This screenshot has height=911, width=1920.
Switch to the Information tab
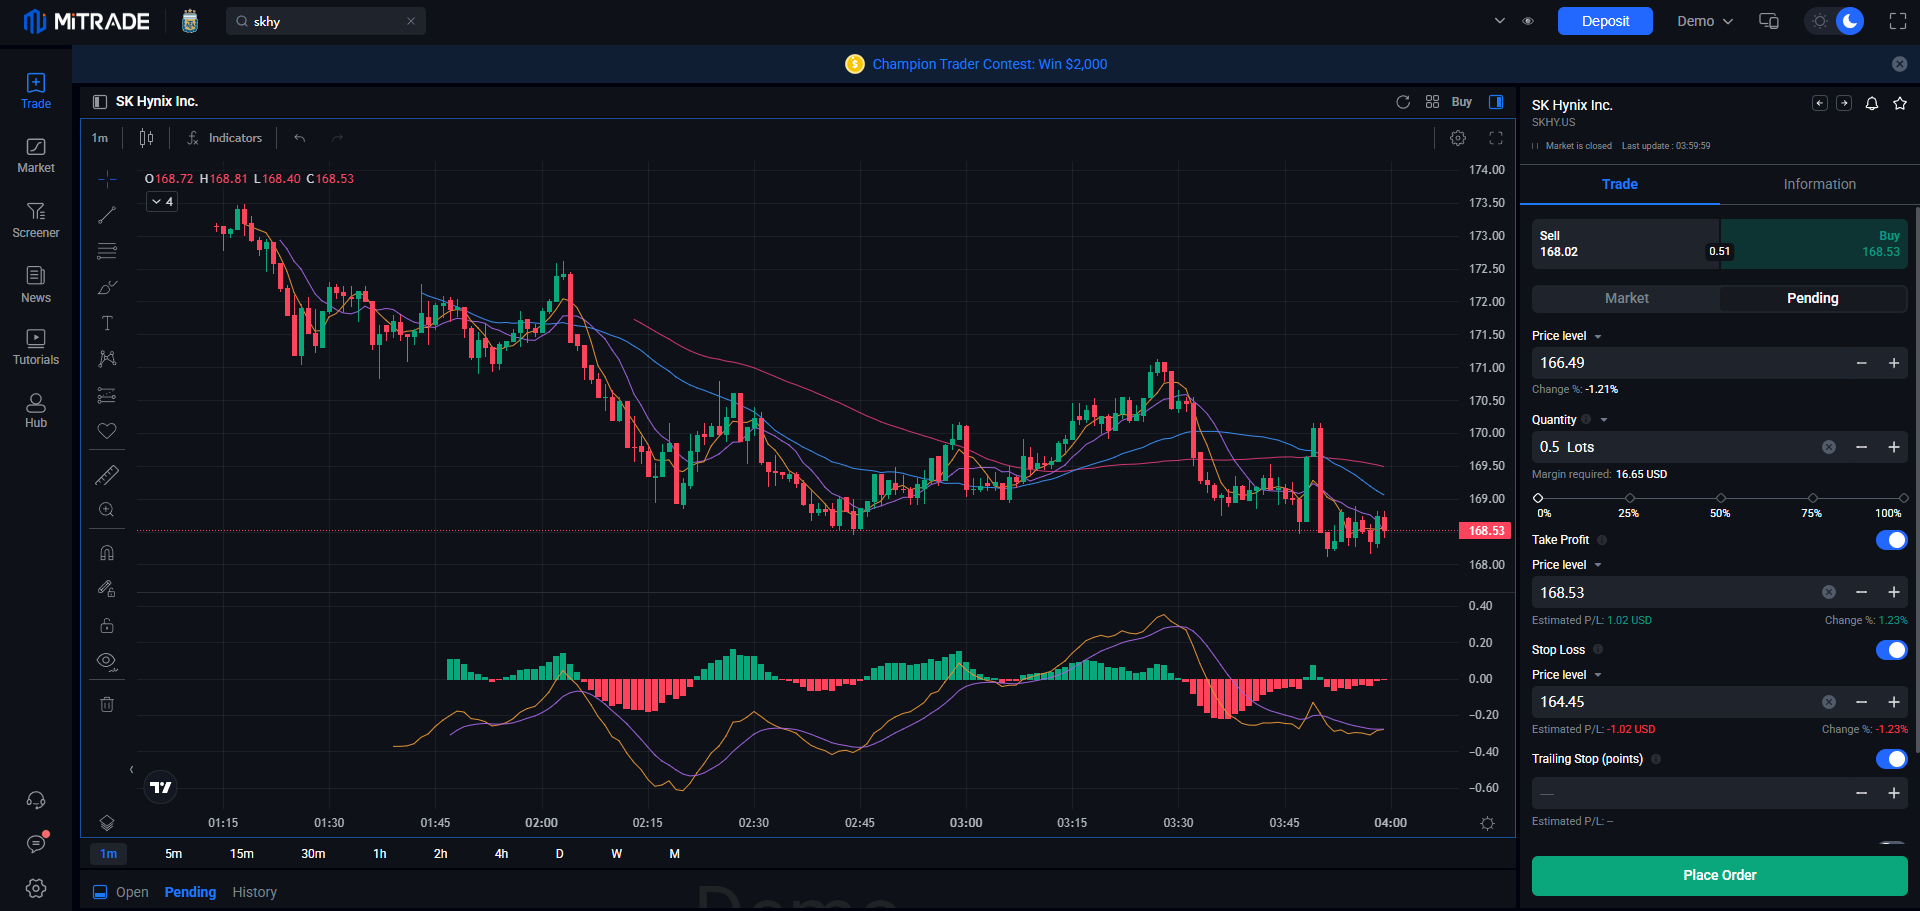[1819, 184]
